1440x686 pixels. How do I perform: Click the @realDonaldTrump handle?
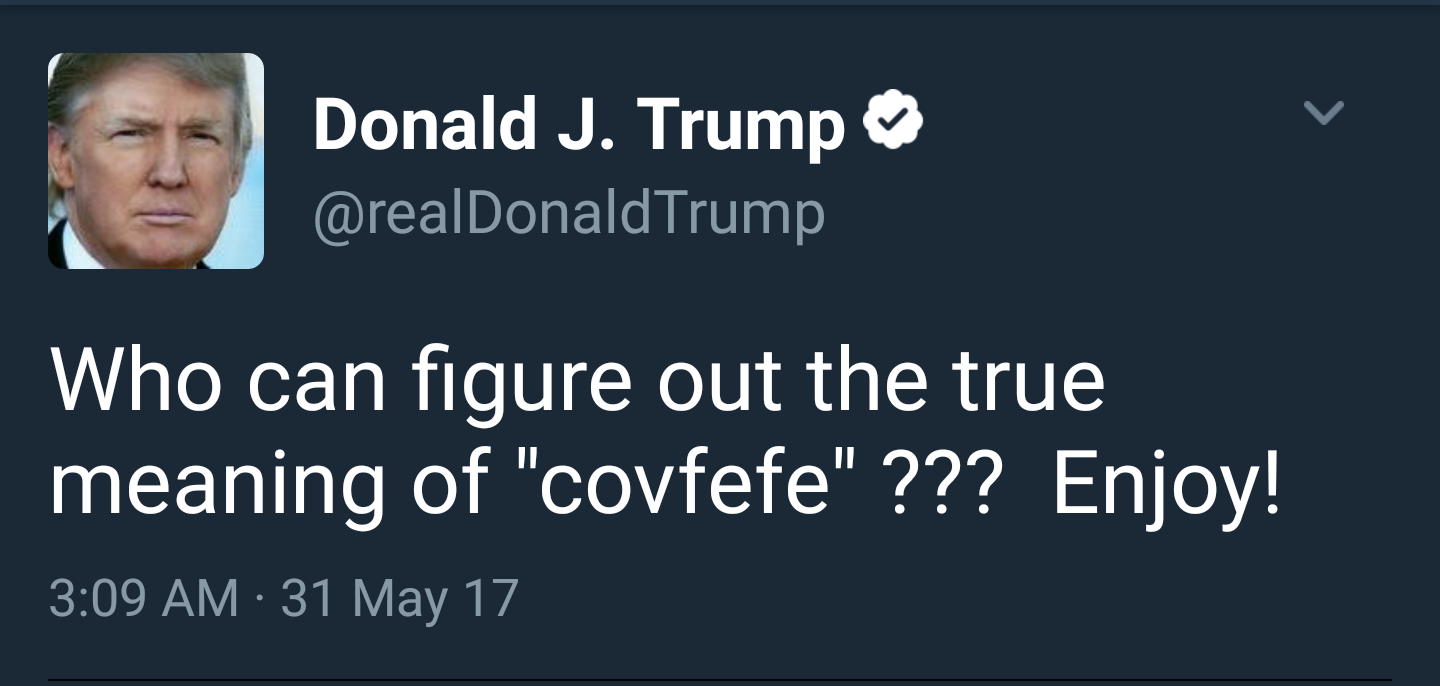[x=569, y=213]
